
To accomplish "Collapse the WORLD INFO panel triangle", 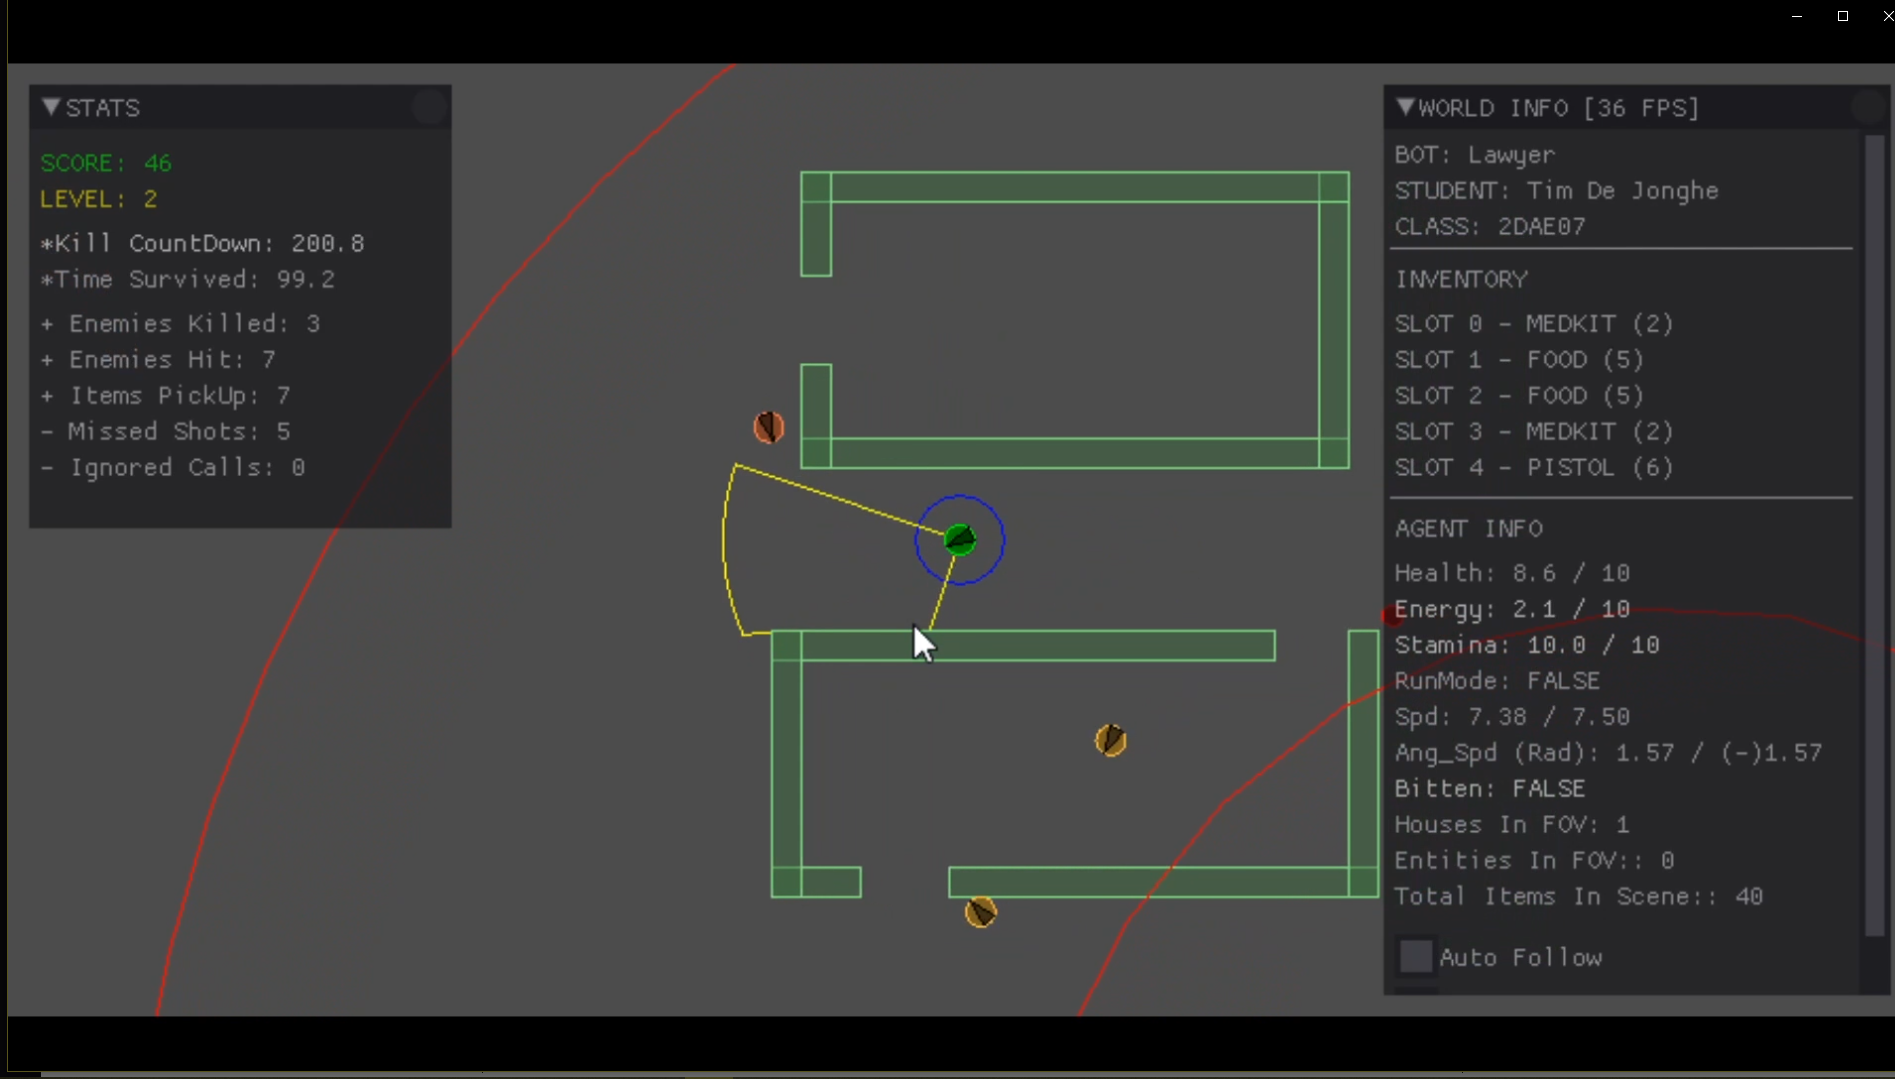I will point(1405,107).
